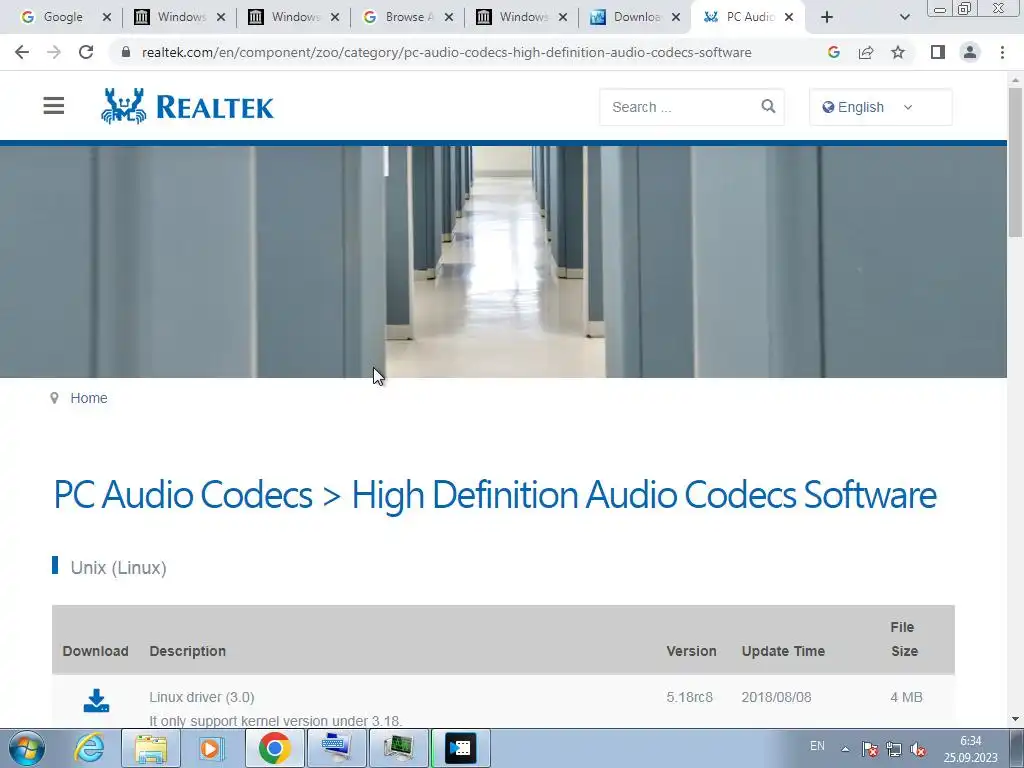The width and height of the screenshot is (1024, 768).
Task: Toggle the browser side panel
Action: coord(938,52)
